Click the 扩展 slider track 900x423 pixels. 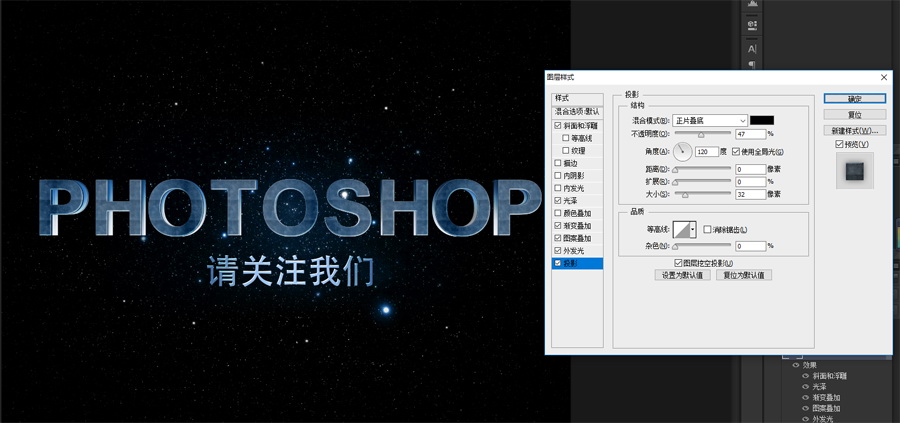[x=702, y=182]
